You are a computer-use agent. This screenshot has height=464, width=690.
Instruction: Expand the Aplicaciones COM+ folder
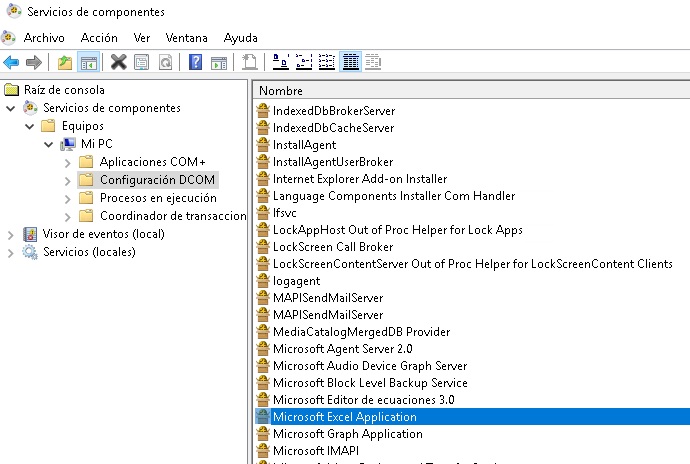point(67,162)
